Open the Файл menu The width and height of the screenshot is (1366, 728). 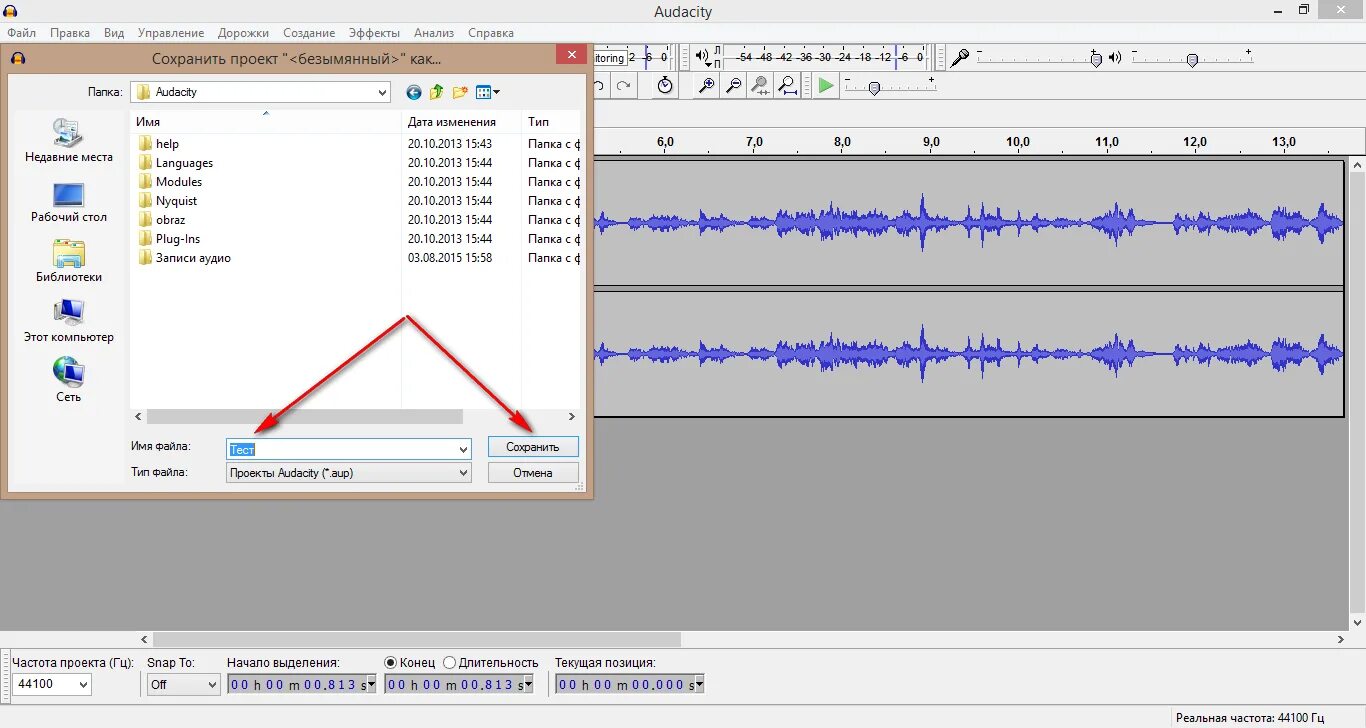(21, 33)
